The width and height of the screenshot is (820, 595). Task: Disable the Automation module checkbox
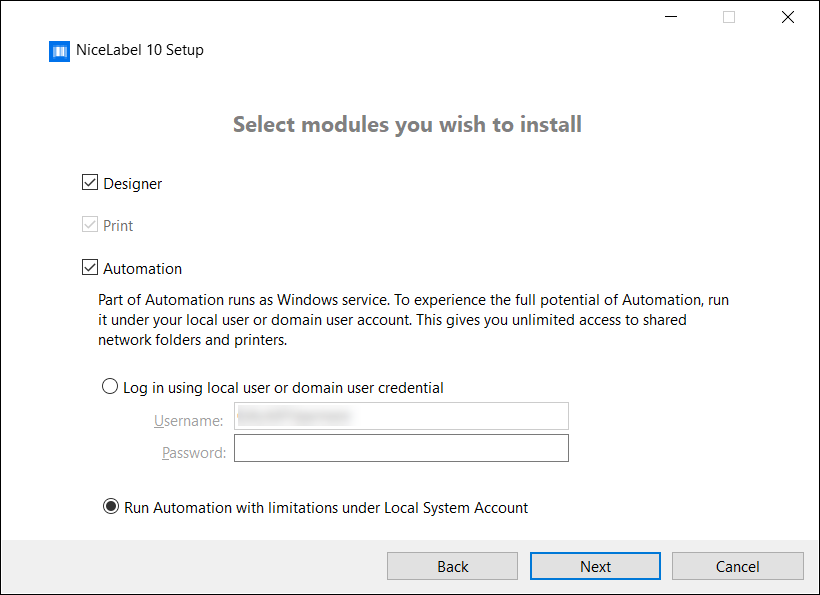tap(91, 268)
